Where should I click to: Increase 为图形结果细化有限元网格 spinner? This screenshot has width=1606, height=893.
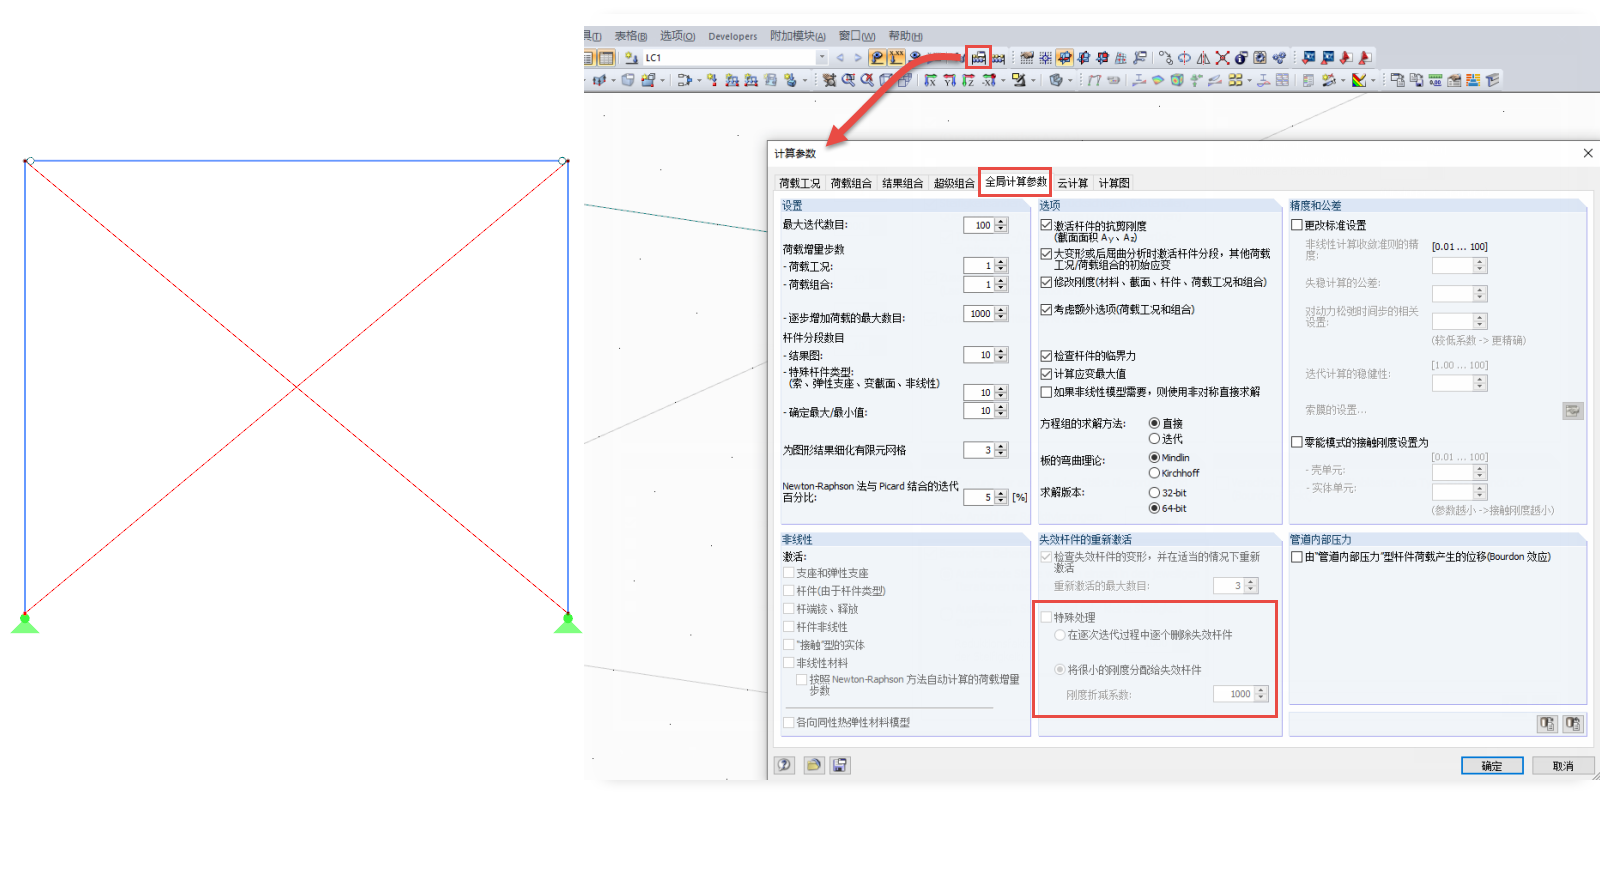[x=1001, y=446]
